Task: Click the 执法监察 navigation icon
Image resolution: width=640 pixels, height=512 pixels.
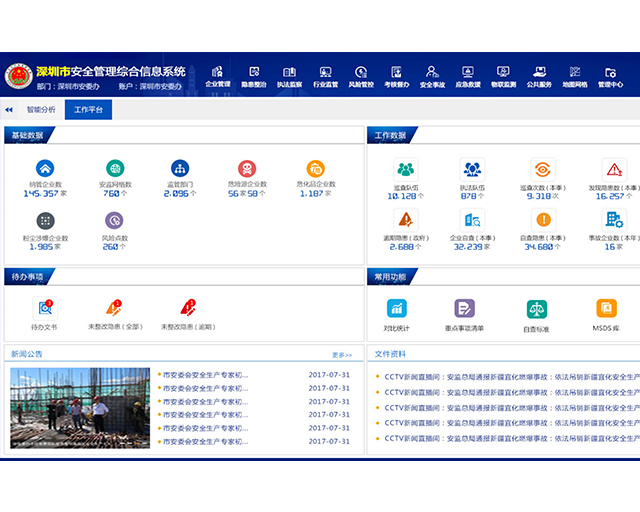Action: (x=289, y=76)
